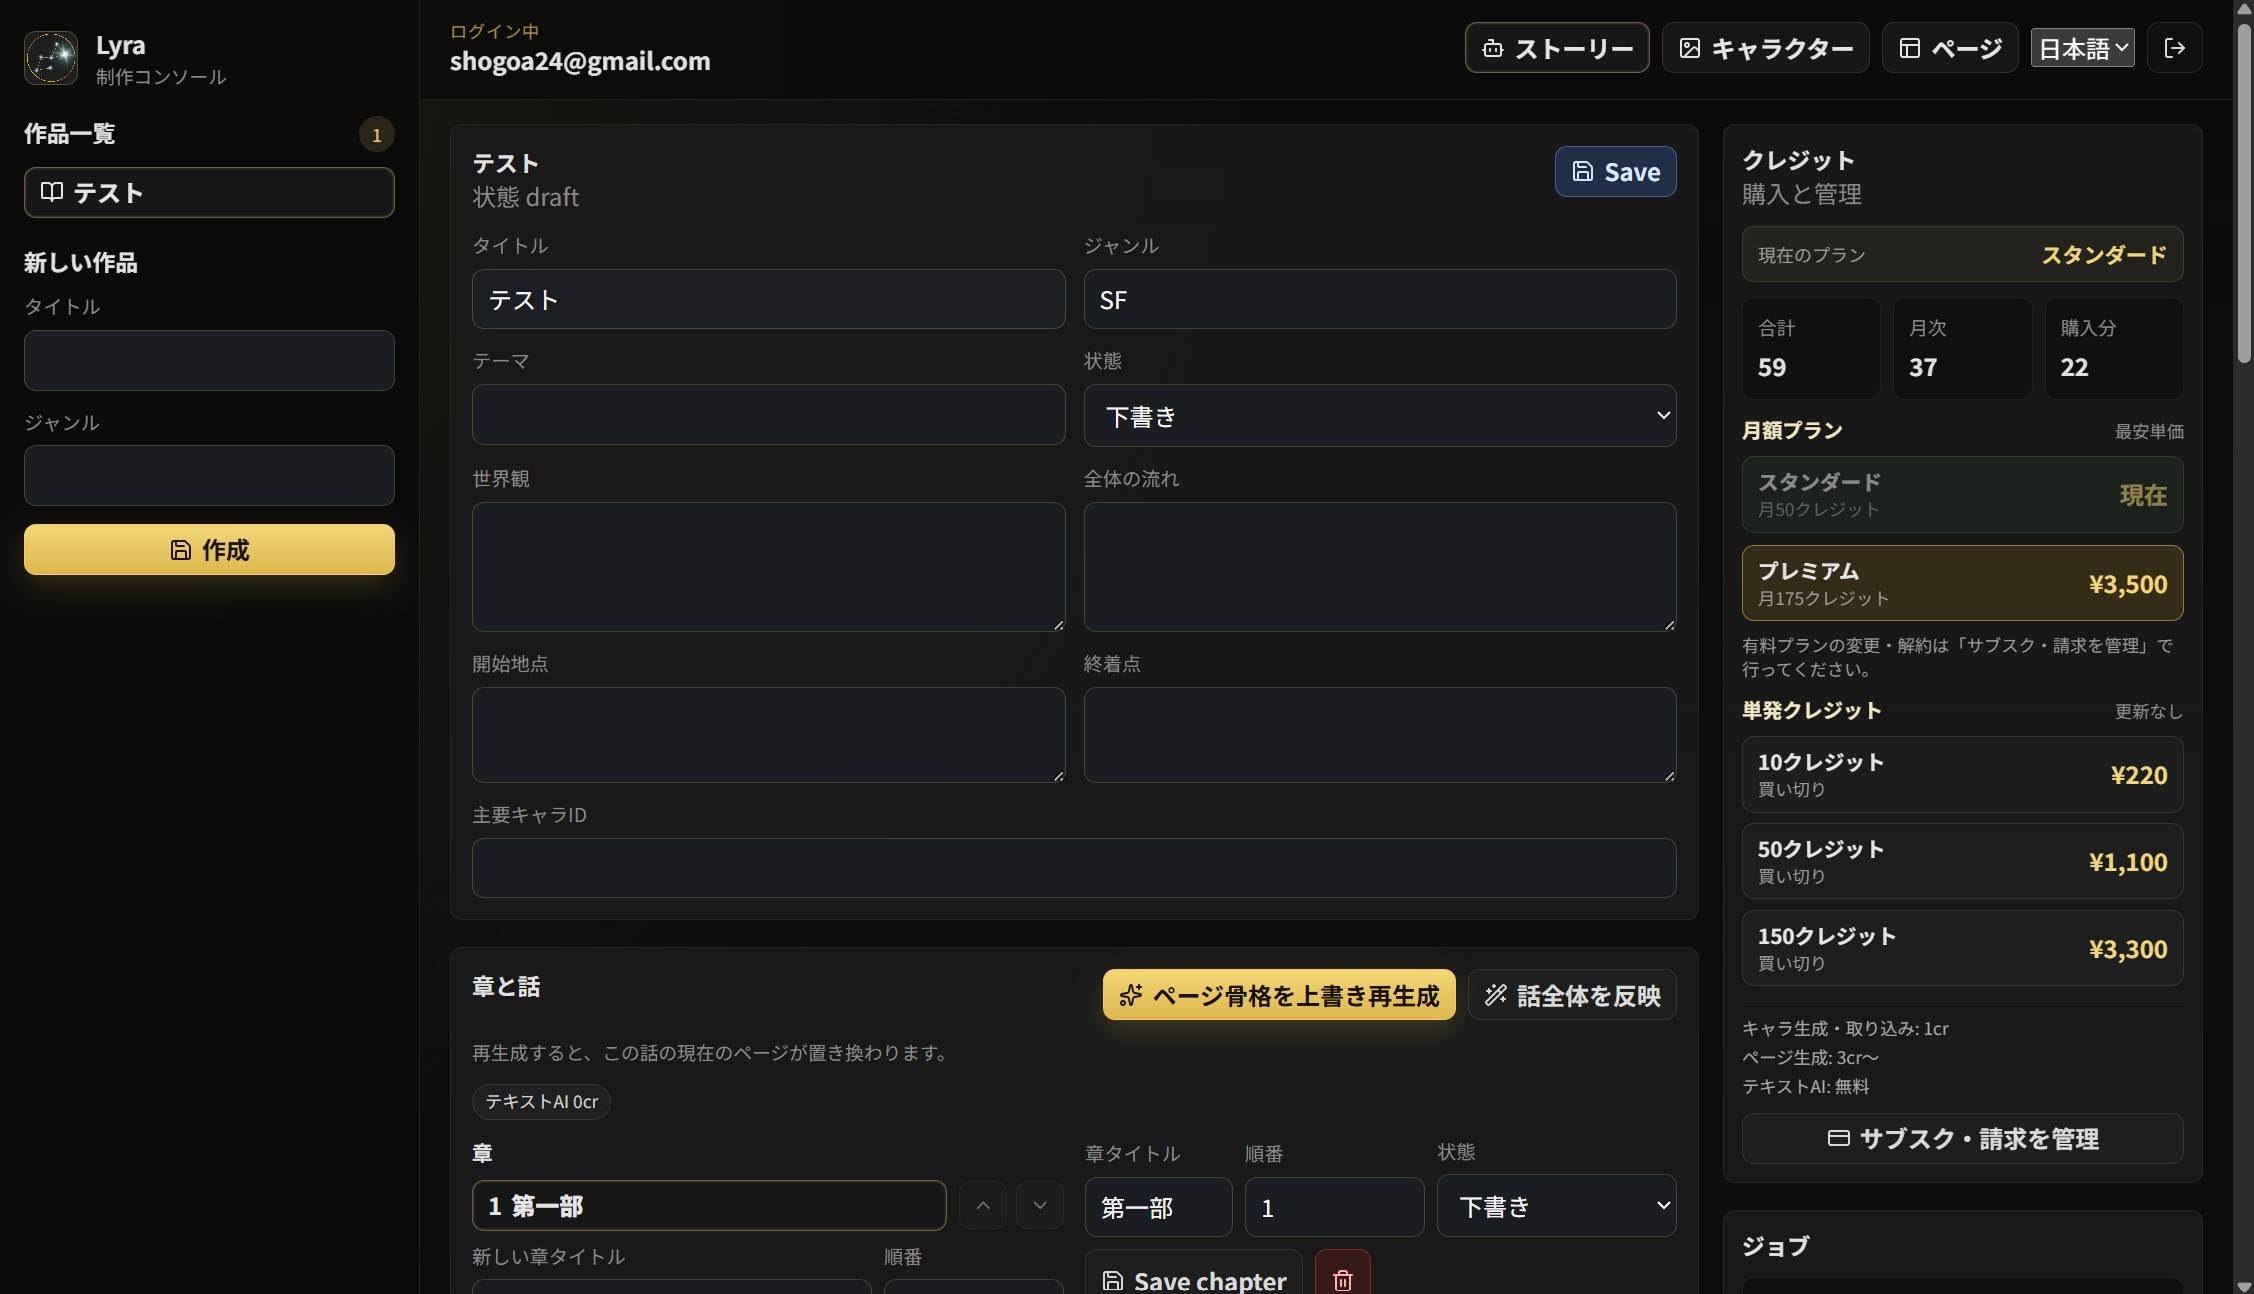2254x1294 pixels.
Task: Expand the 状態 下書き dropdown for the story
Action: point(1380,416)
